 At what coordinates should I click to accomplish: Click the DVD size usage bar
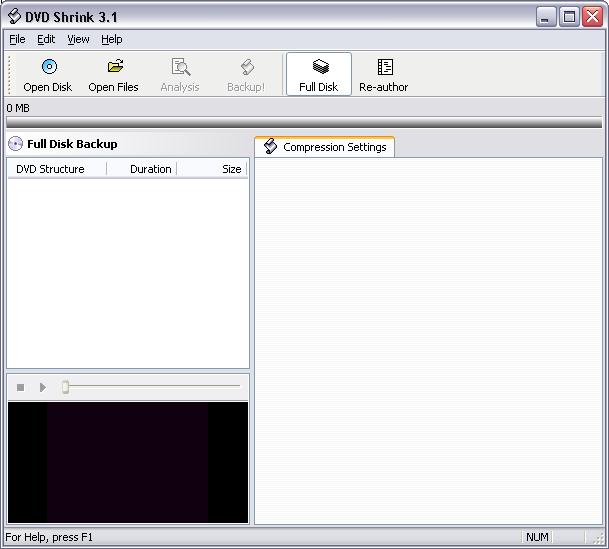(x=304, y=123)
